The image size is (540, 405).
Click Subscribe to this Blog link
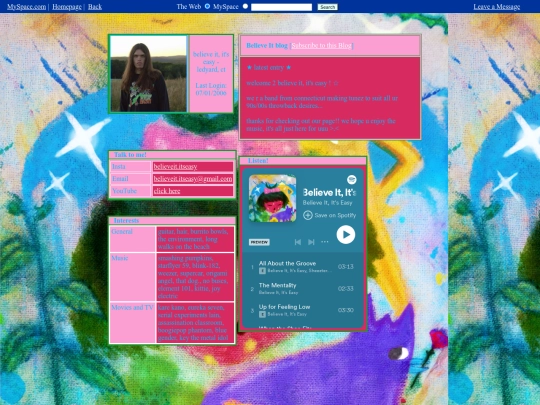coord(322,45)
